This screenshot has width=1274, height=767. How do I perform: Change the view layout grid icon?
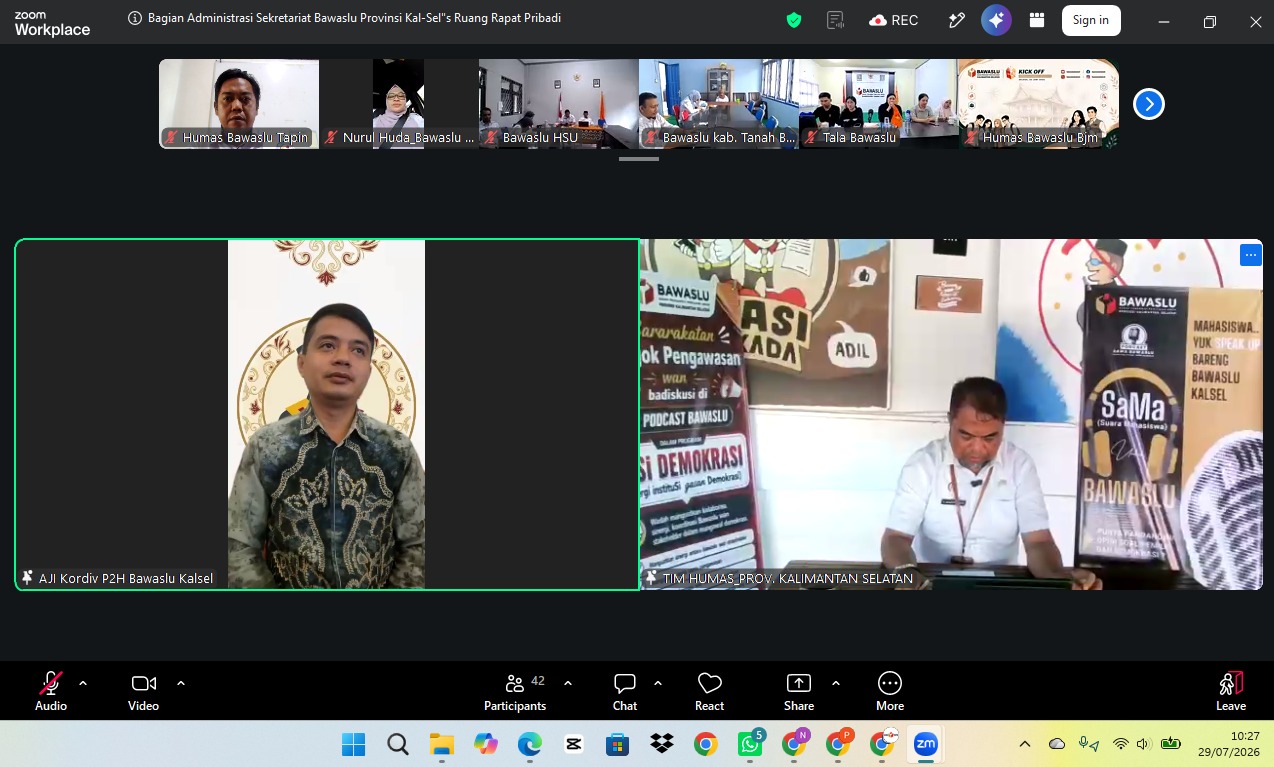(1037, 20)
